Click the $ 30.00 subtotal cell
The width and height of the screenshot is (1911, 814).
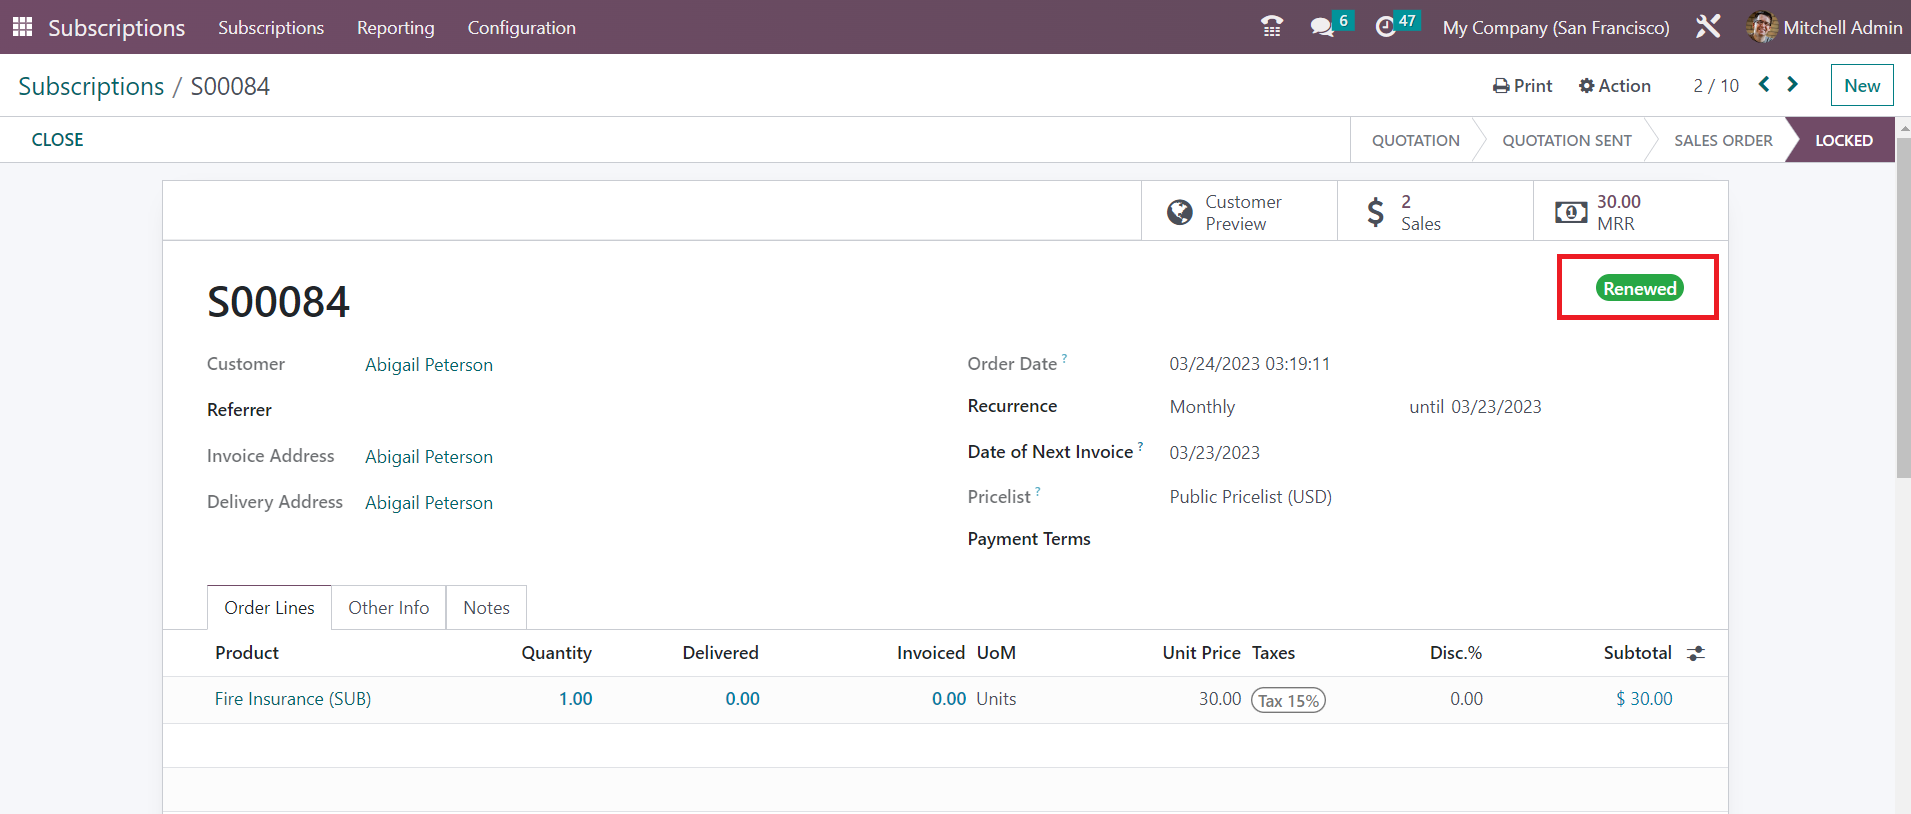click(1644, 699)
